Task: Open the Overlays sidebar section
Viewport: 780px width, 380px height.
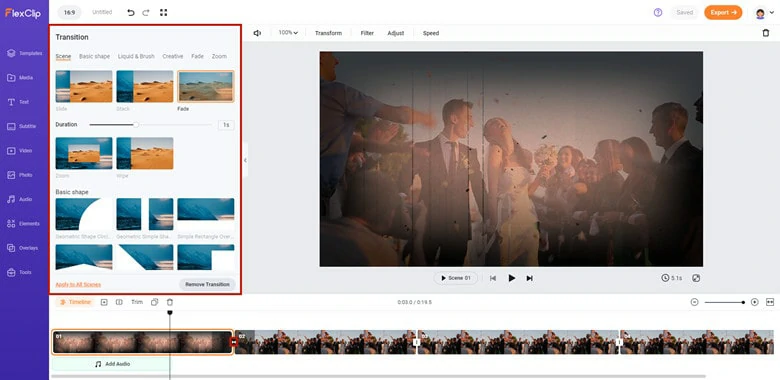Action: click(x=22, y=248)
